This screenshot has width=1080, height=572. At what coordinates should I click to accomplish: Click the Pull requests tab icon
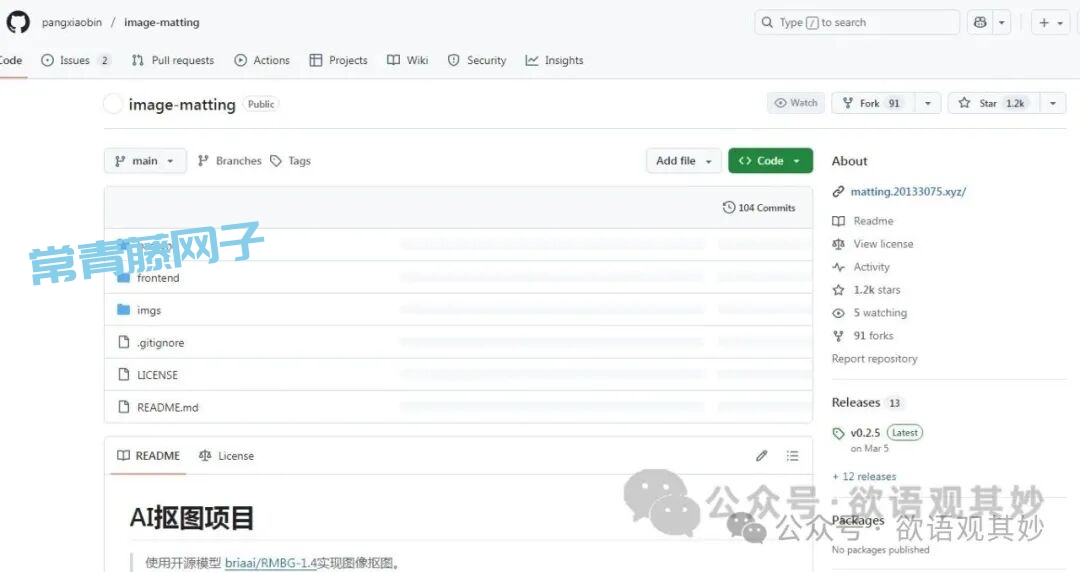tap(138, 60)
